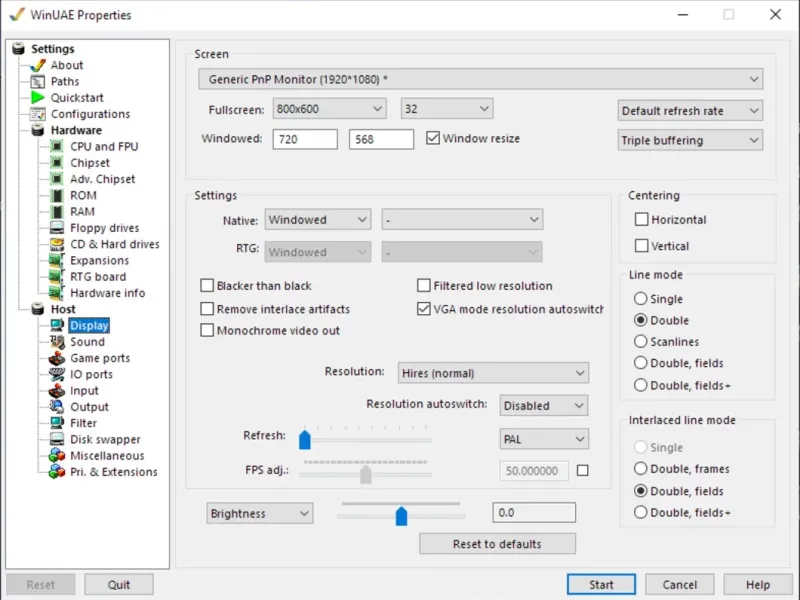Click the IO ports icon

pyautogui.click(x=57, y=374)
